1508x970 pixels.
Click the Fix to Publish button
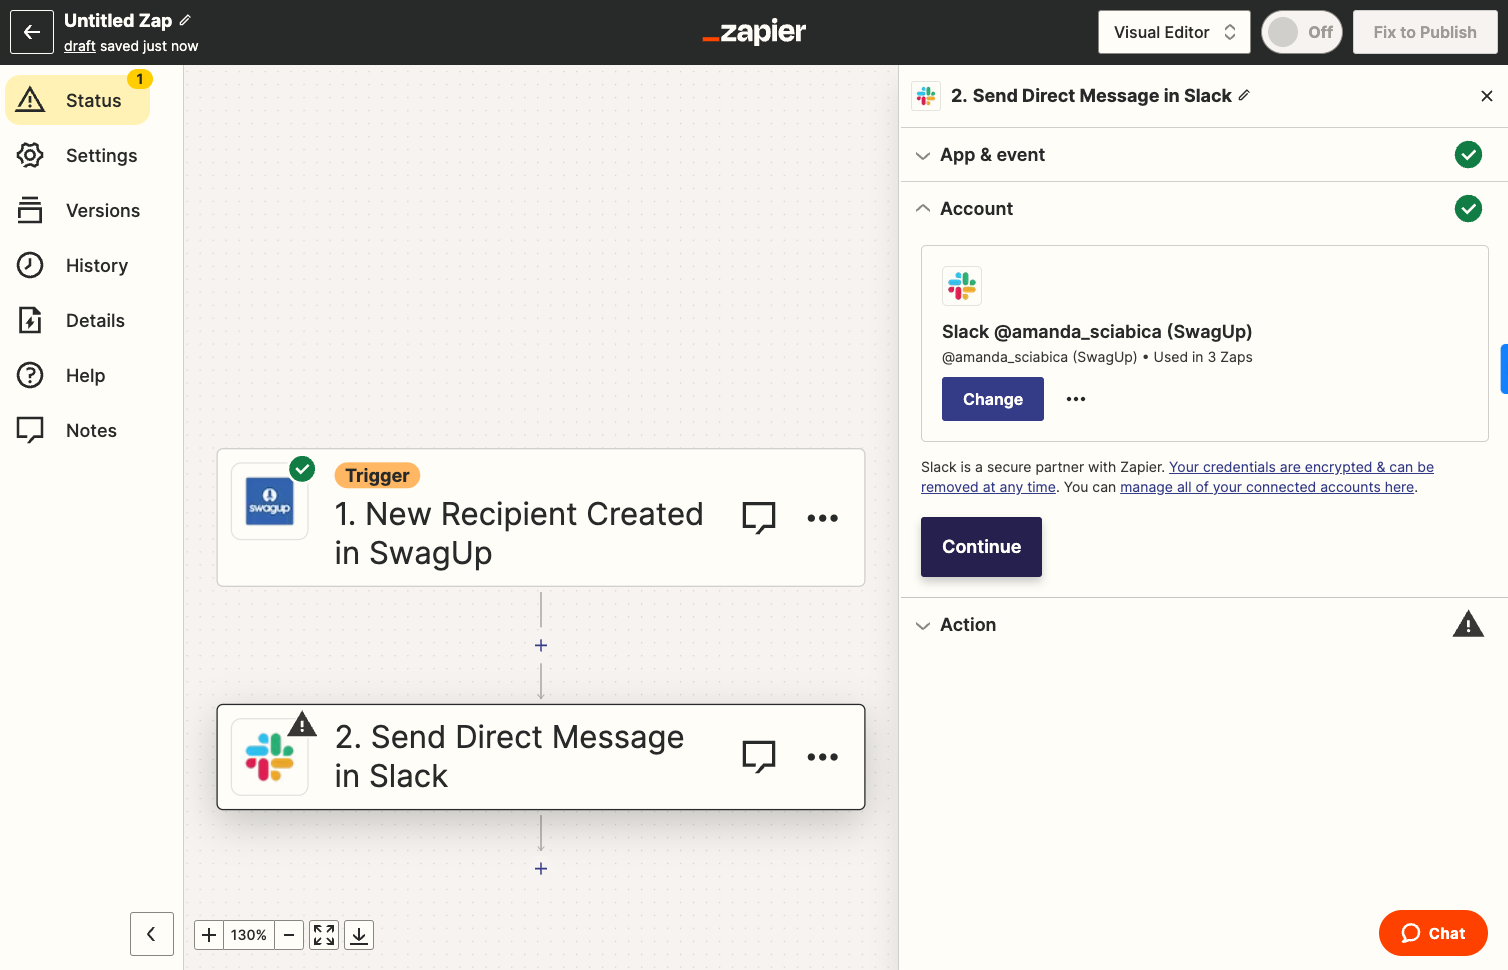pyautogui.click(x=1425, y=32)
